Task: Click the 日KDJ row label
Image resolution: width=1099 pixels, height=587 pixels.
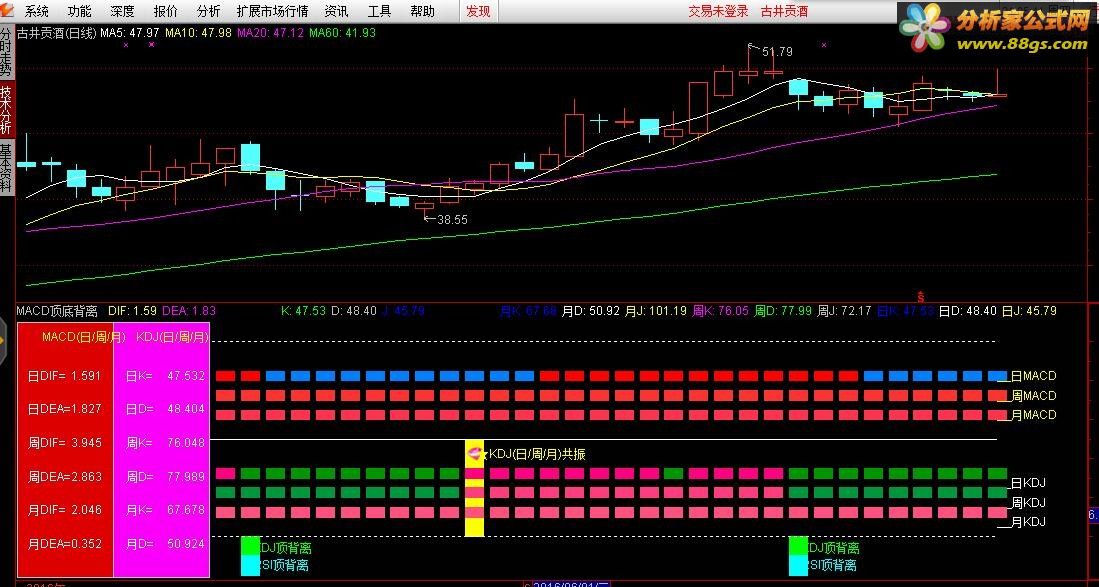Action: (1028, 483)
